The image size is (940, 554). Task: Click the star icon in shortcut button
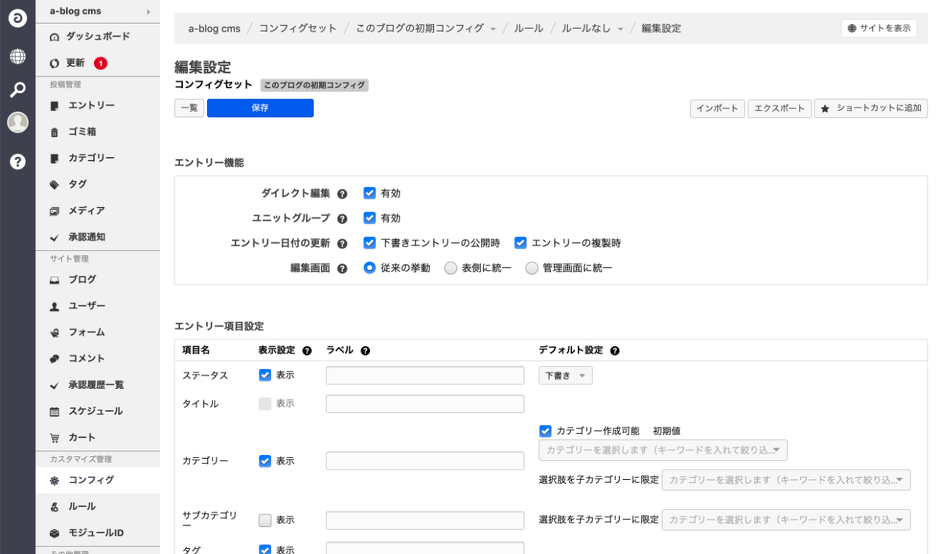(x=825, y=109)
